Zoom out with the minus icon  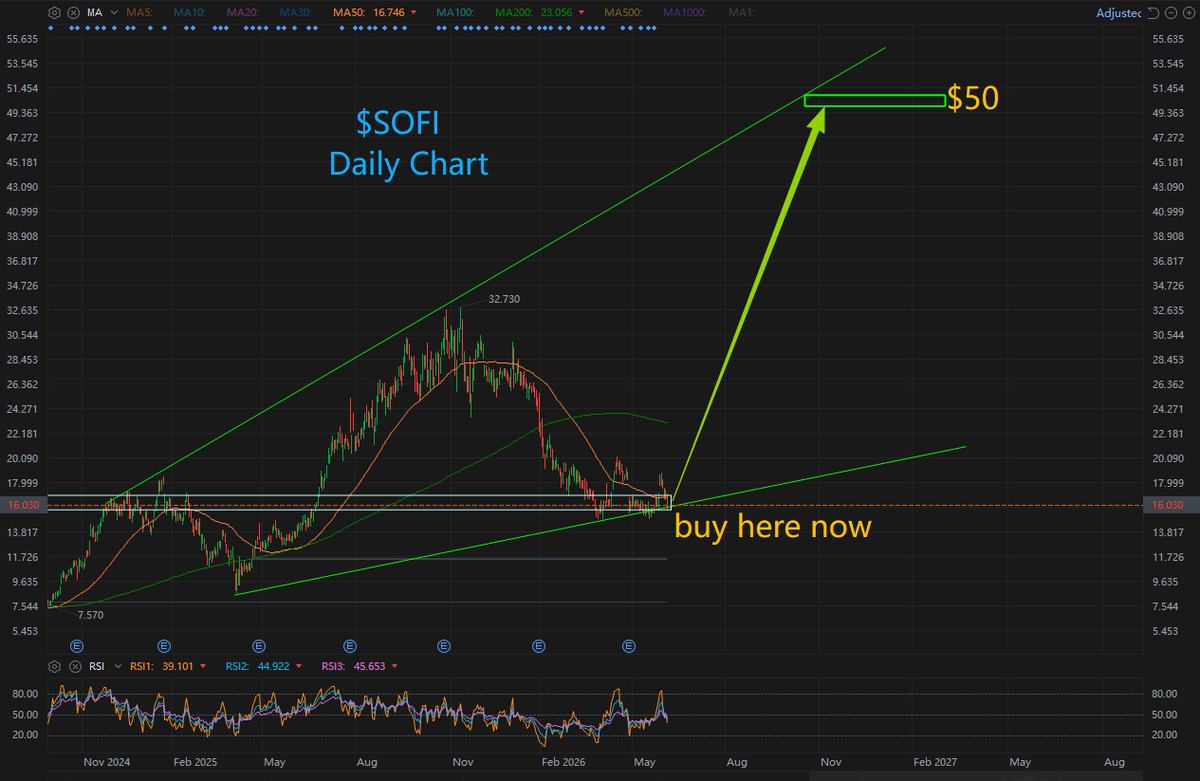[1171, 13]
